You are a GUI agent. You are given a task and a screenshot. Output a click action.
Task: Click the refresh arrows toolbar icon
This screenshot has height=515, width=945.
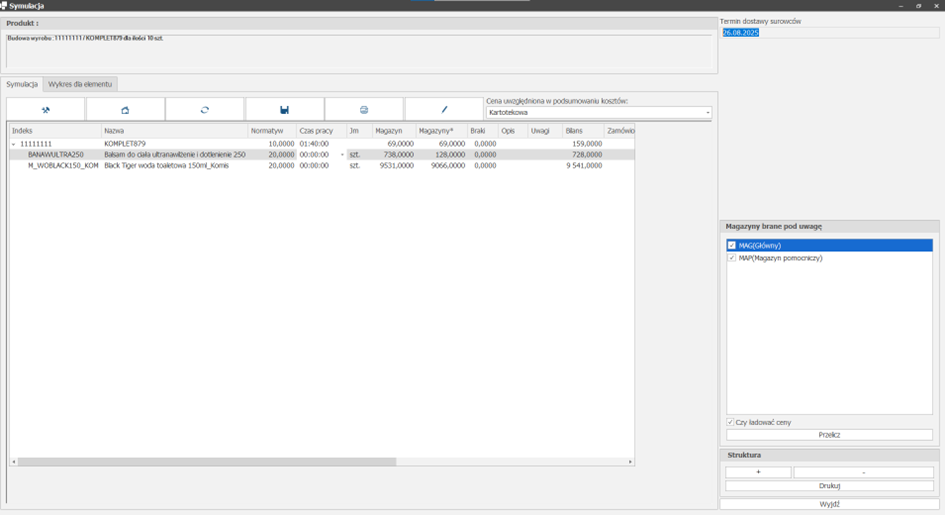[205, 110]
